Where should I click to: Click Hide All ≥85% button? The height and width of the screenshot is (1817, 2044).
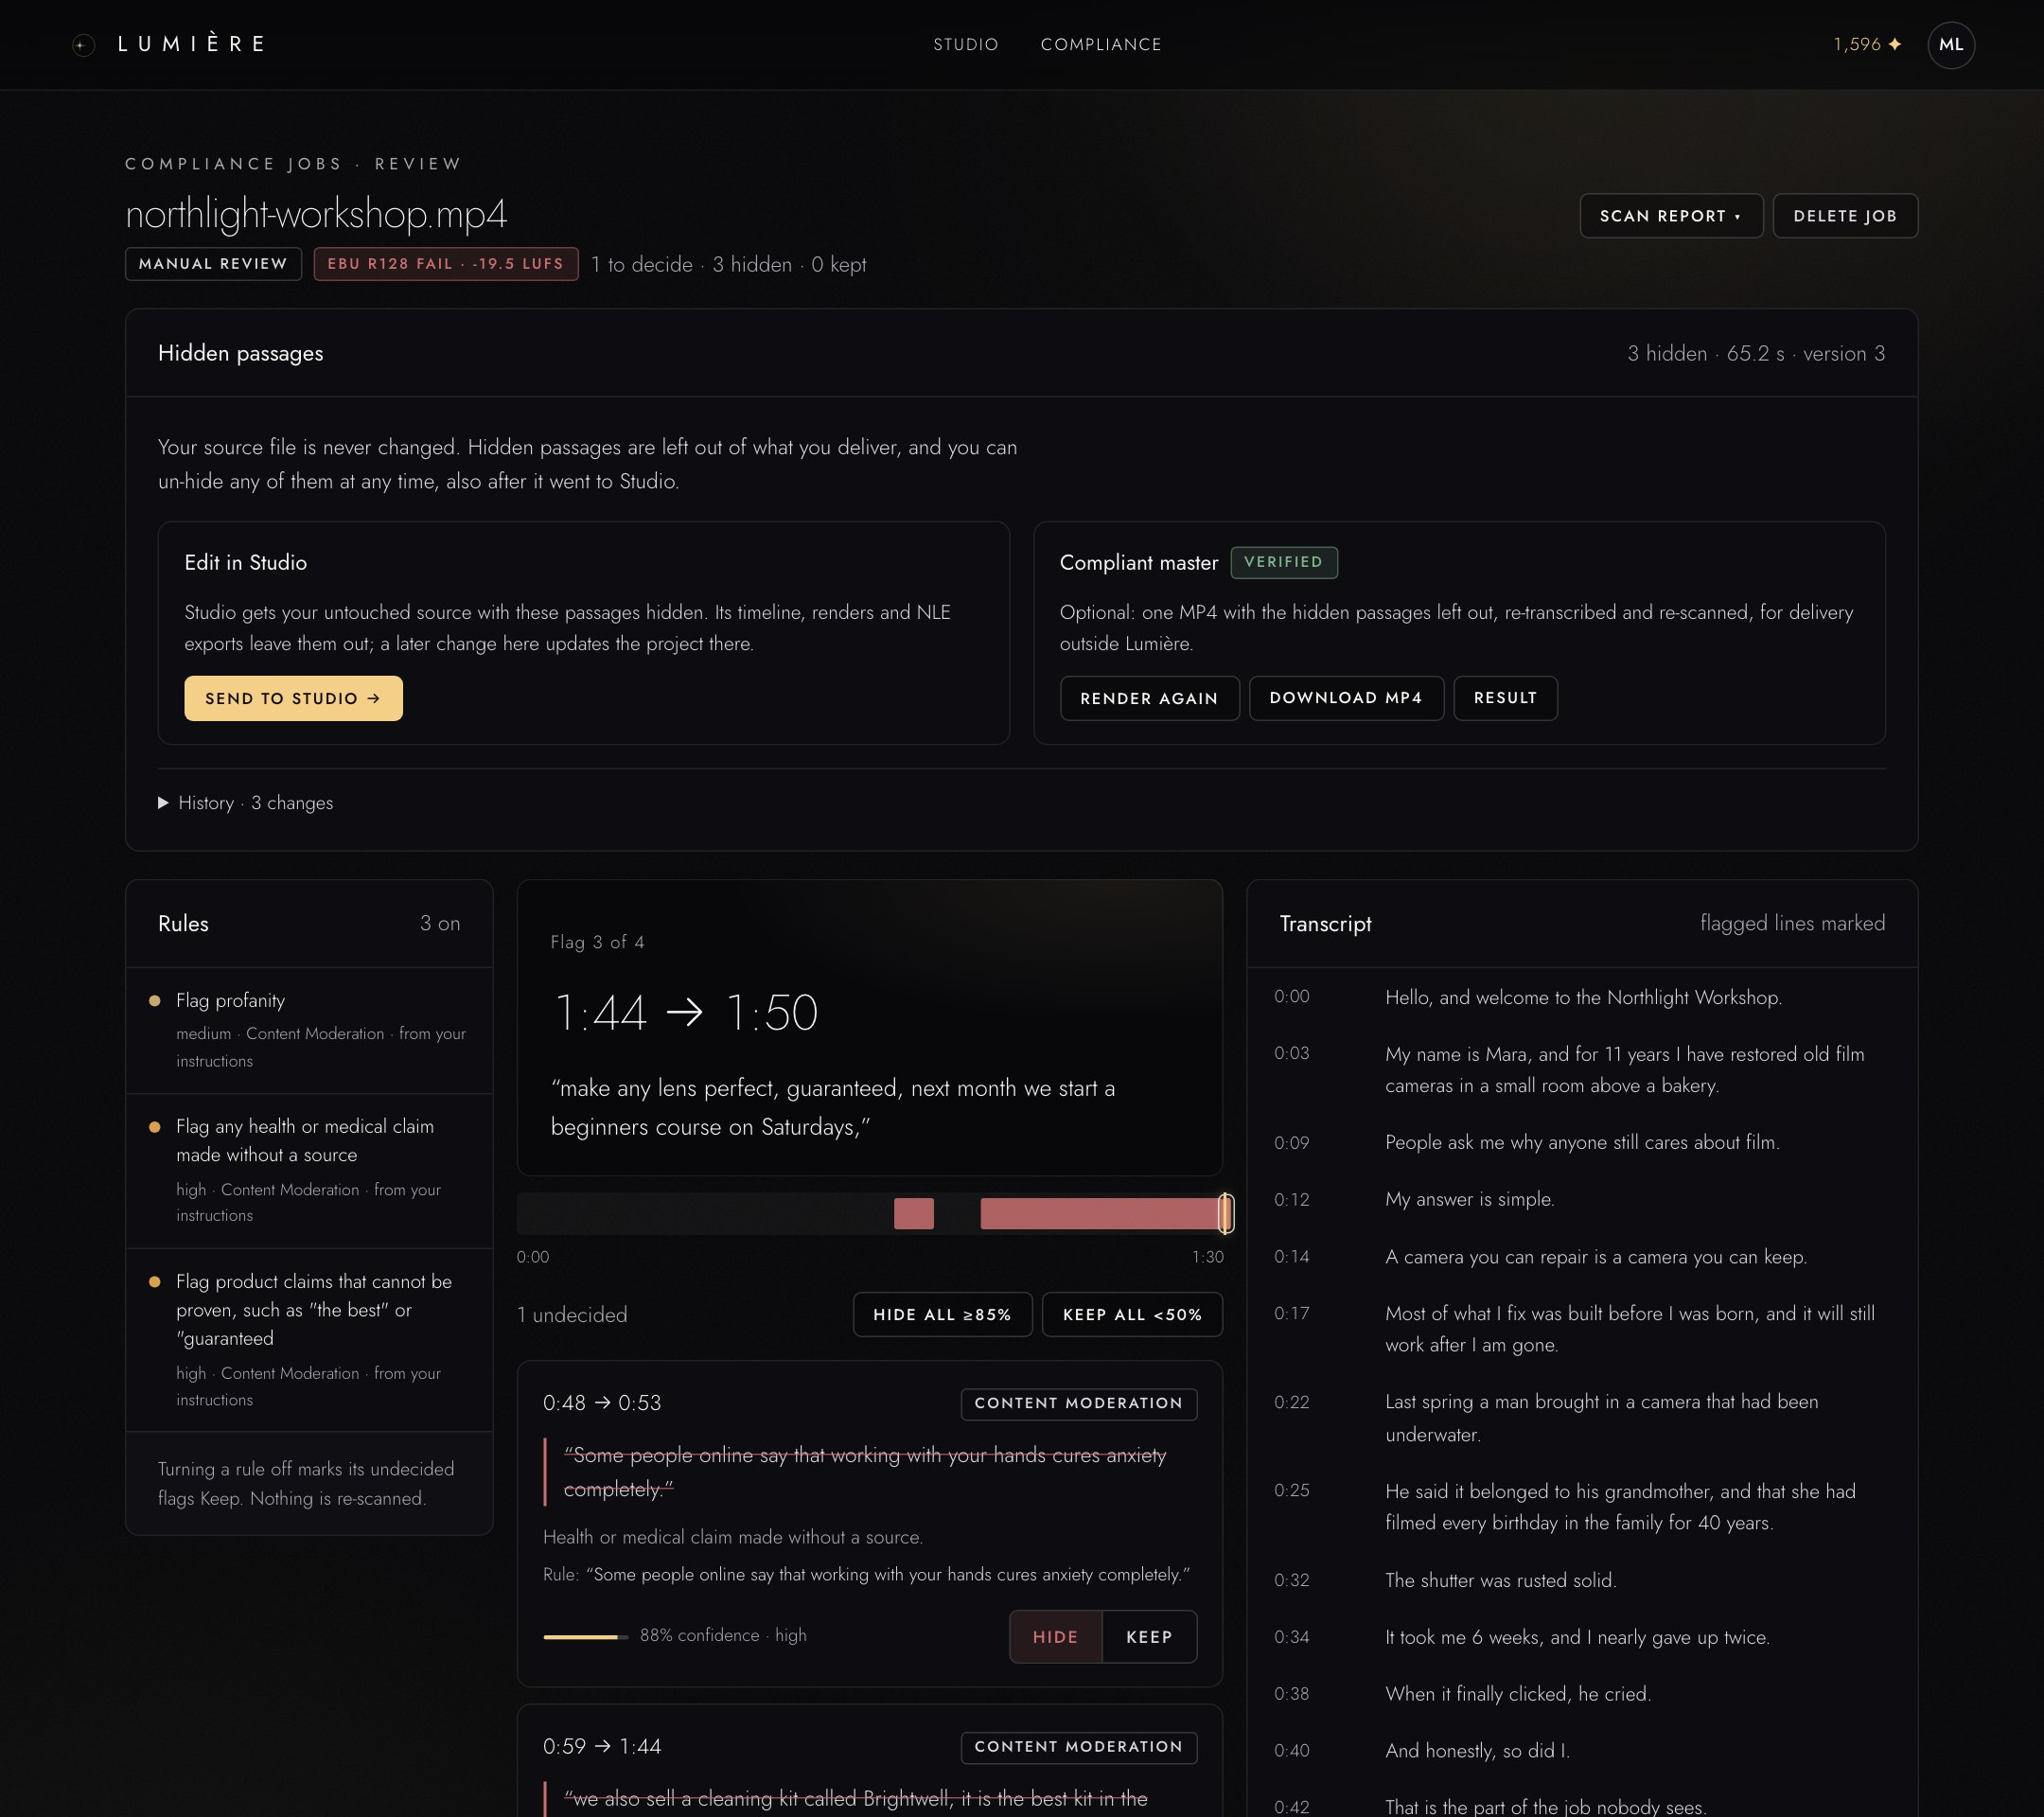942,1314
